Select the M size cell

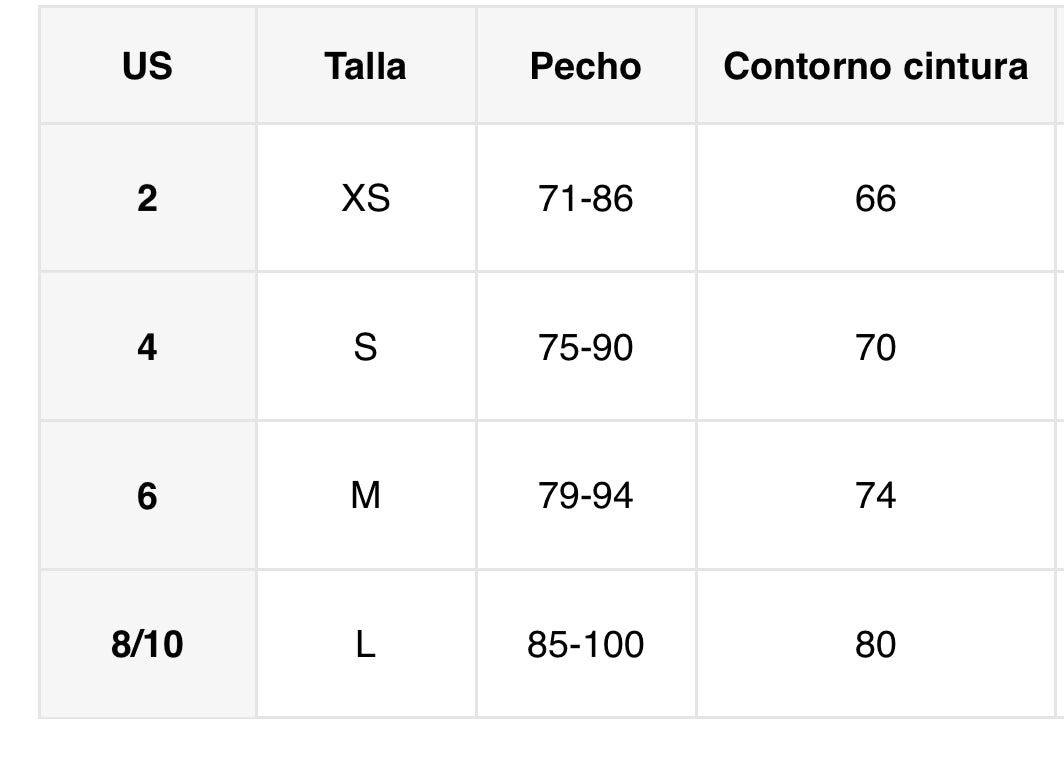tap(365, 495)
